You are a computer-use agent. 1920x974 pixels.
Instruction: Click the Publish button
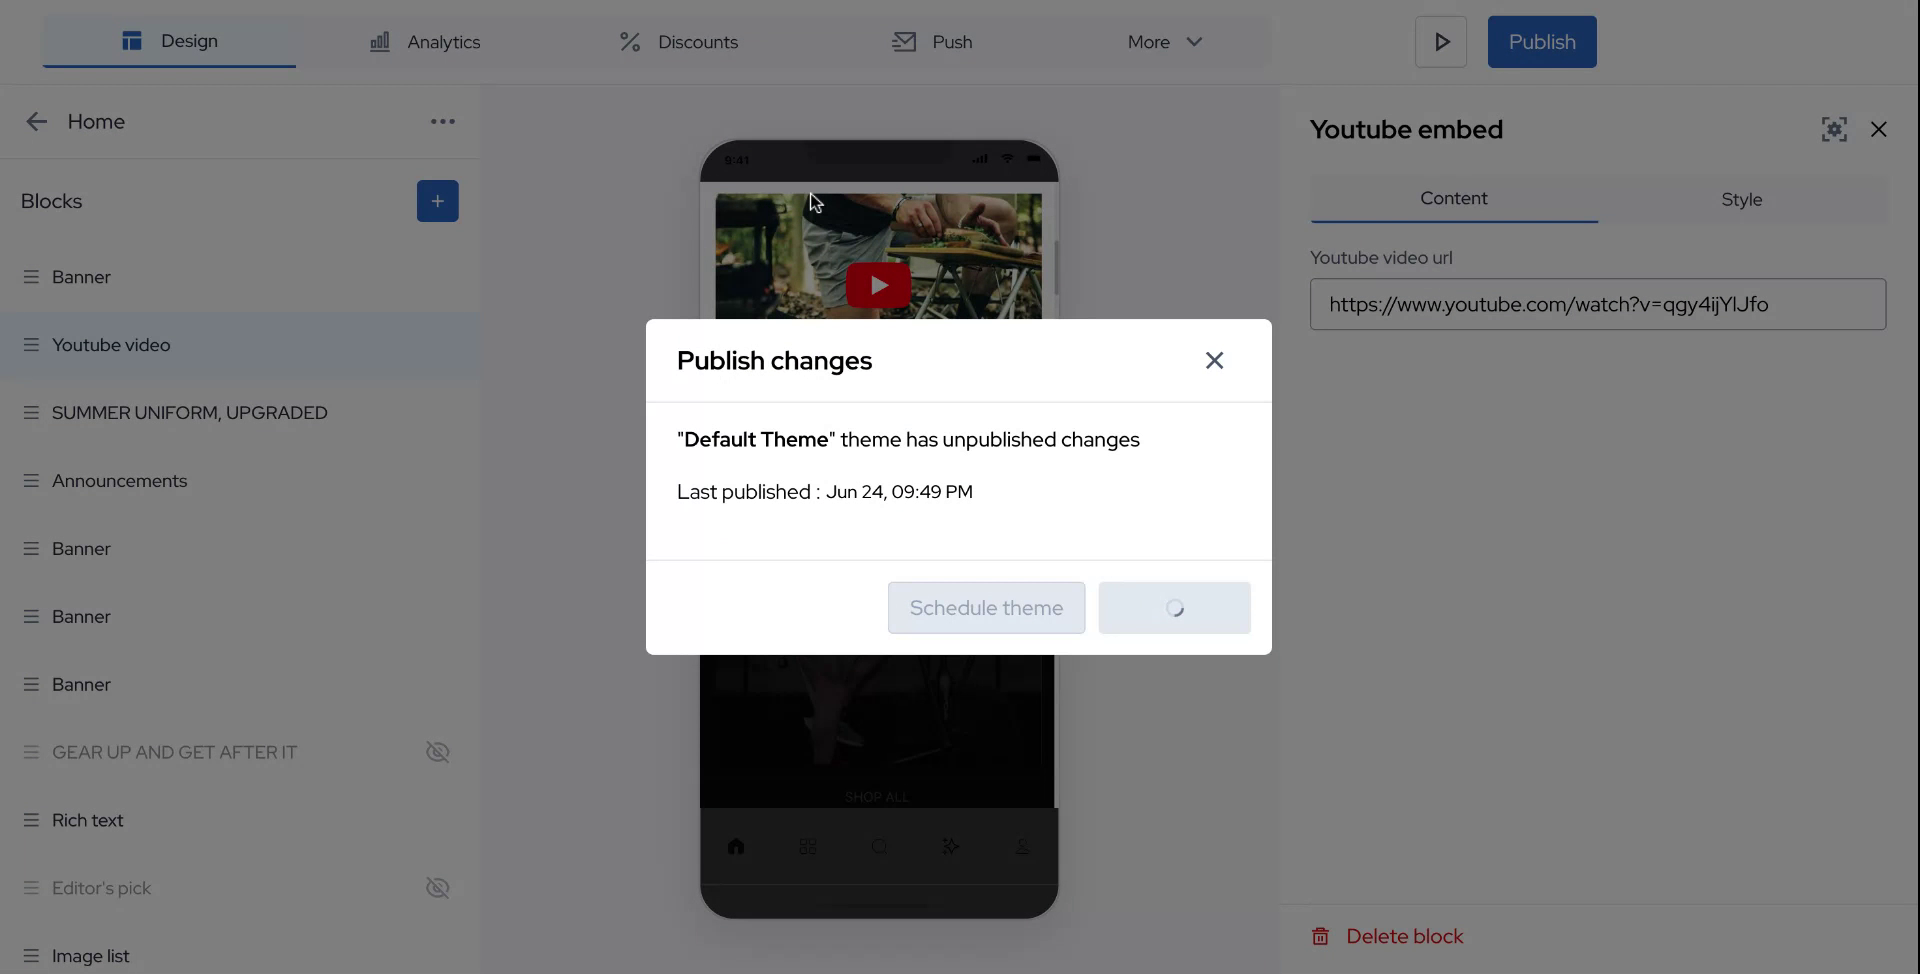tap(1541, 41)
